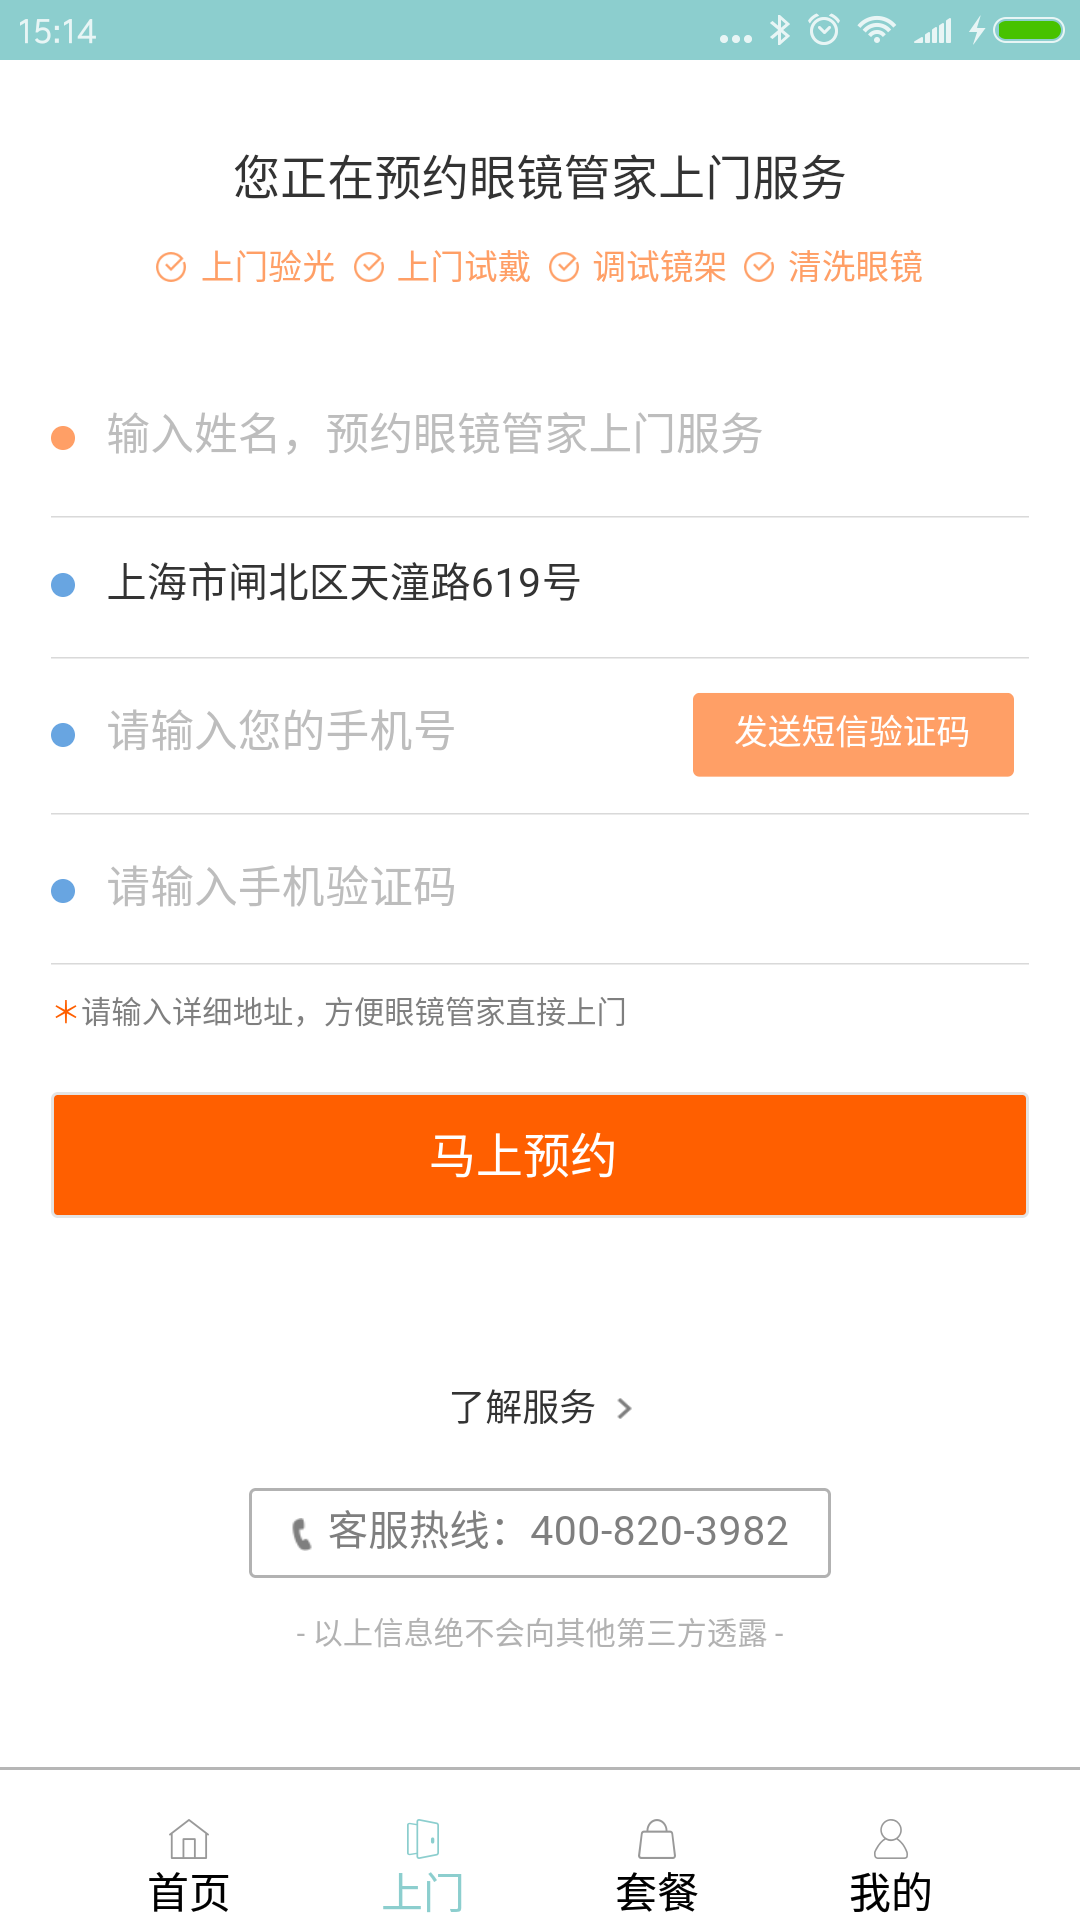The width and height of the screenshot is (1080, 1920).
Task: Submit with the 马上预约 button
Action: [540, 1155]
